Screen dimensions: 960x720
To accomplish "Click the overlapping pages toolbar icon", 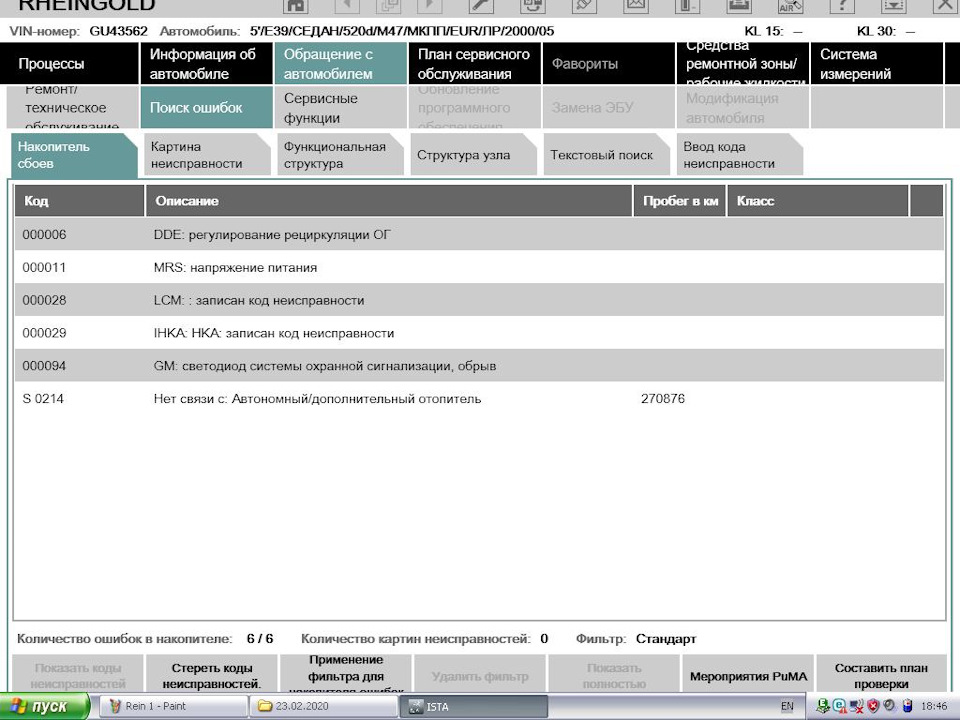I will tap(388, 6).
